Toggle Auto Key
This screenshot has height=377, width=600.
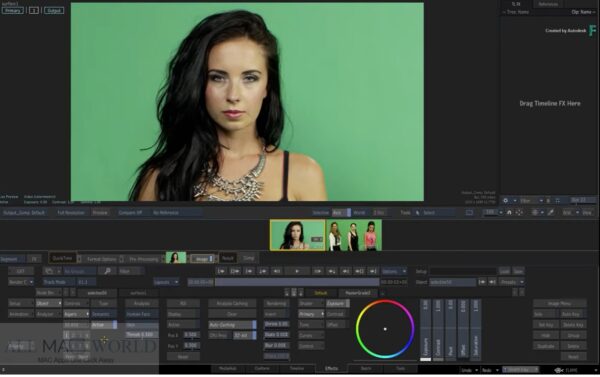tap(573, 314)
